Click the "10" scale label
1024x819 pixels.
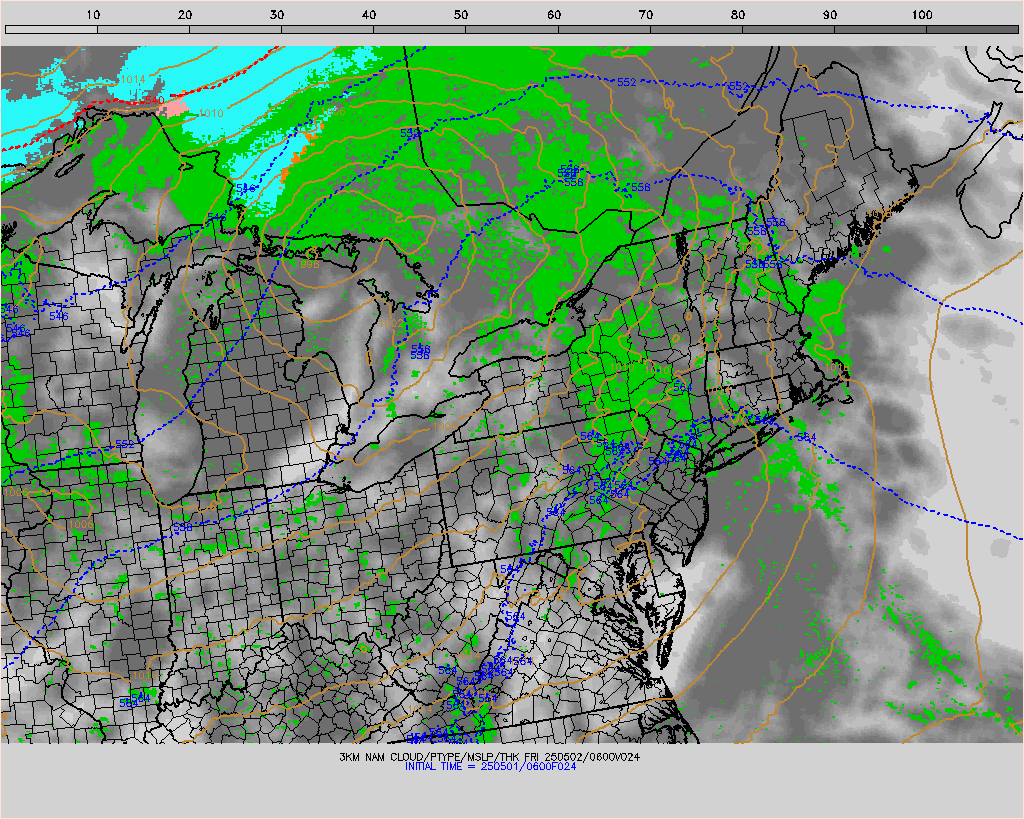93,14
